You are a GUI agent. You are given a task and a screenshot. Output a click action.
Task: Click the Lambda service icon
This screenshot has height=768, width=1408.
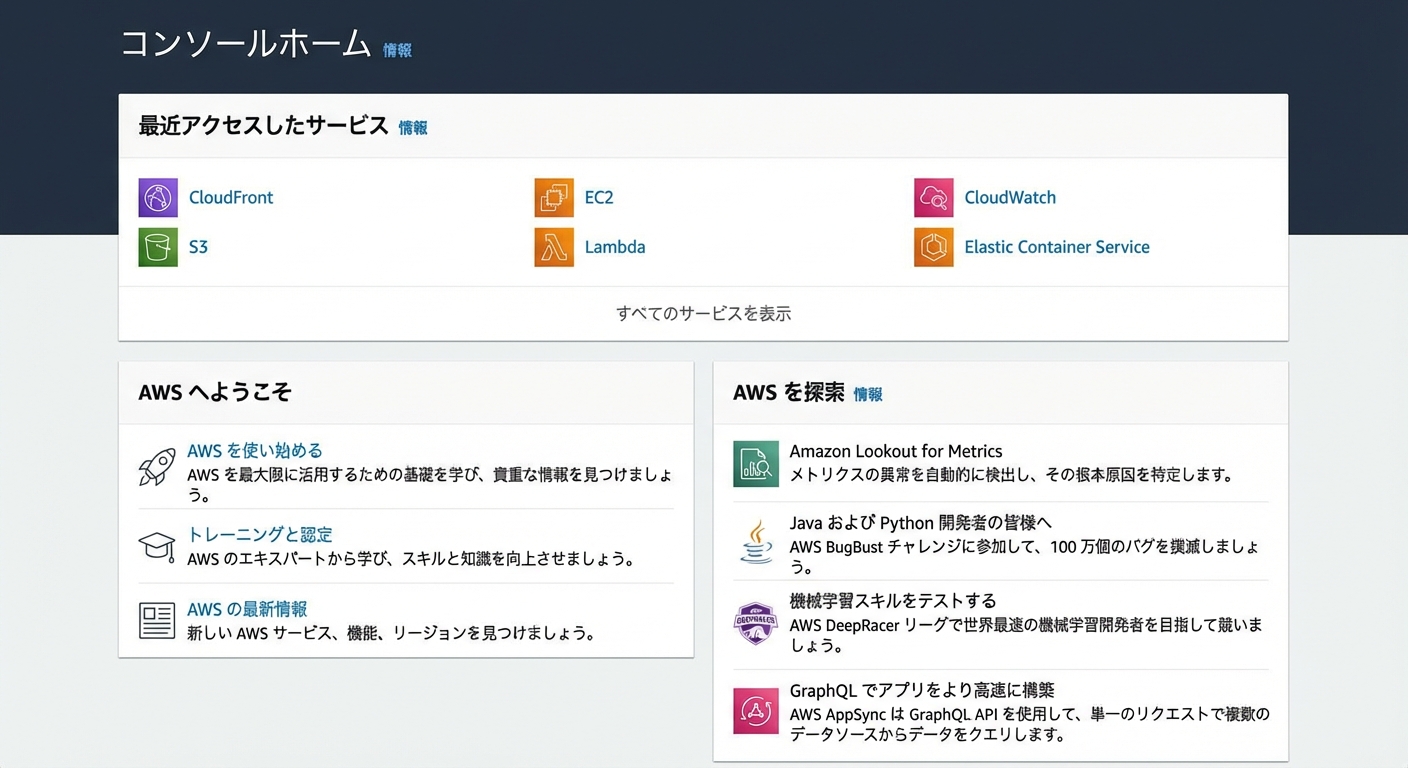(554, 247)
